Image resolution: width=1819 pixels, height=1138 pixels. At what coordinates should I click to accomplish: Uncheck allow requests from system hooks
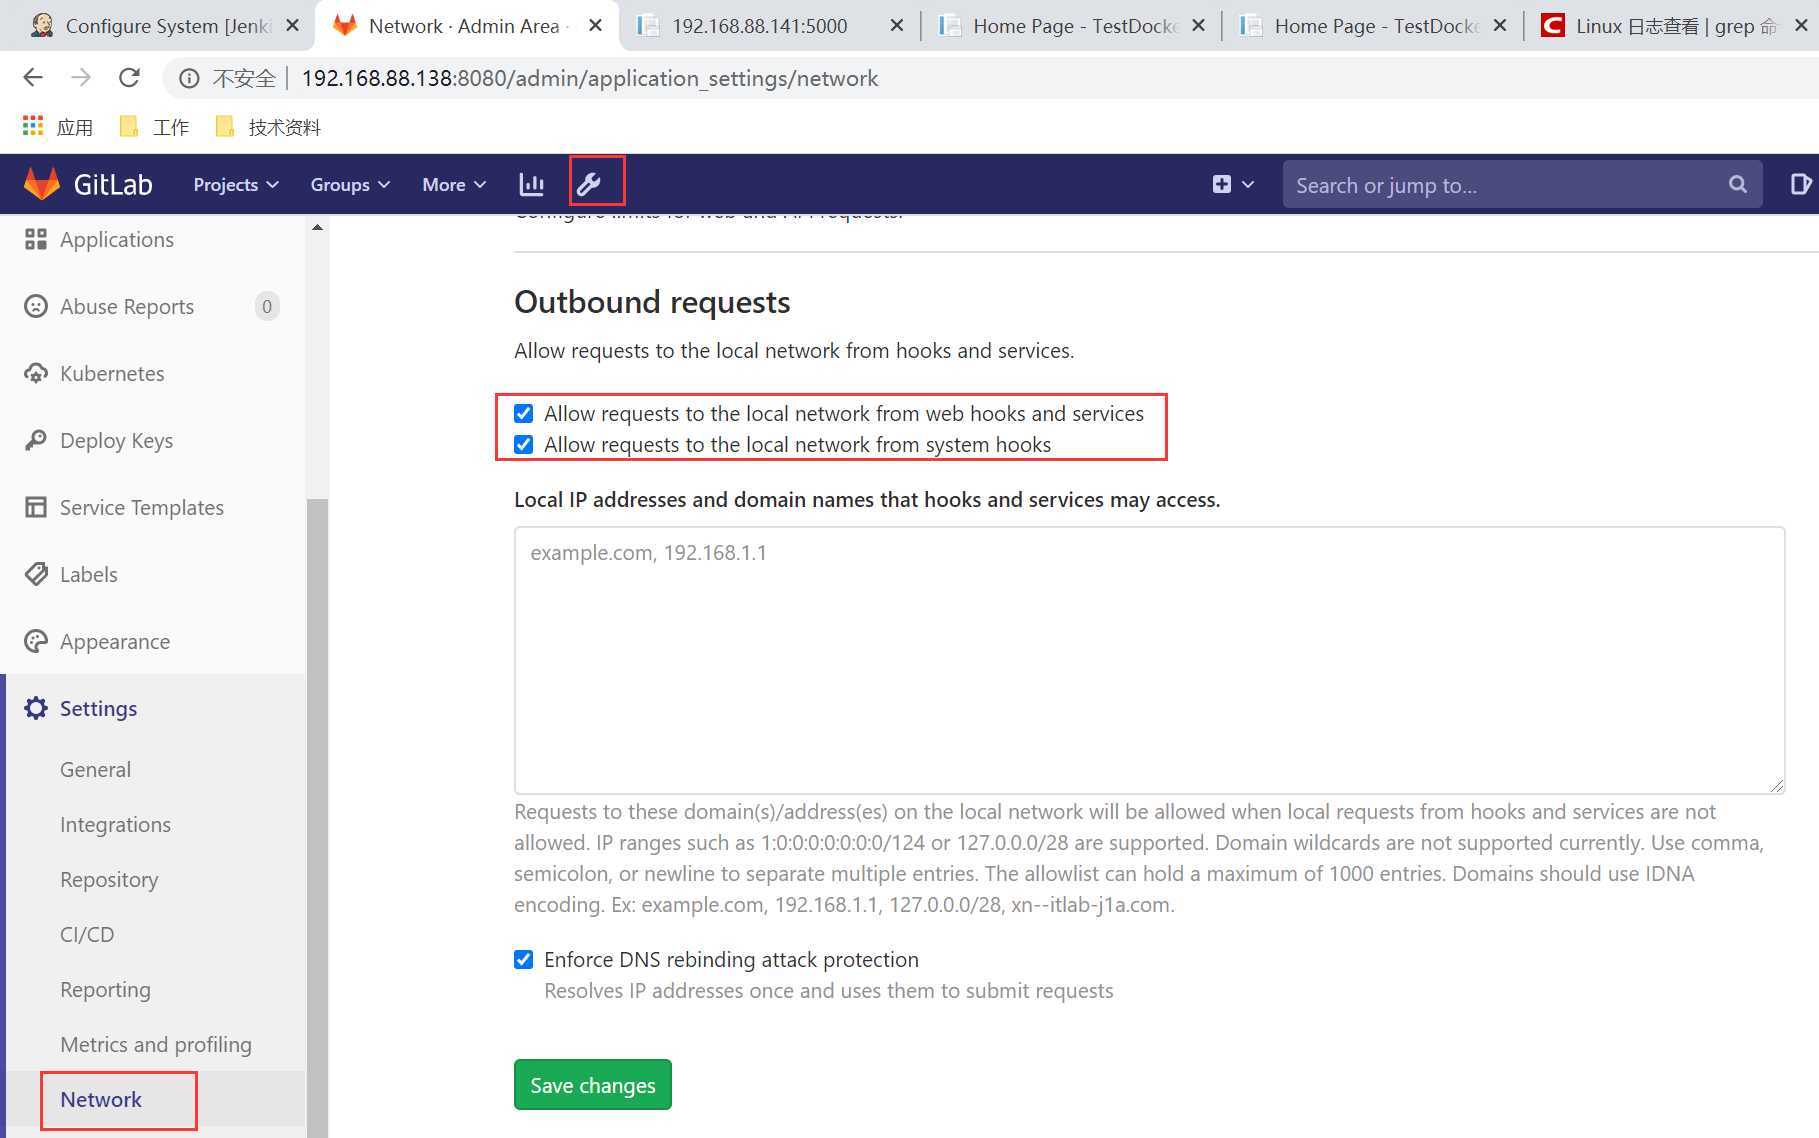pos(523,444)
